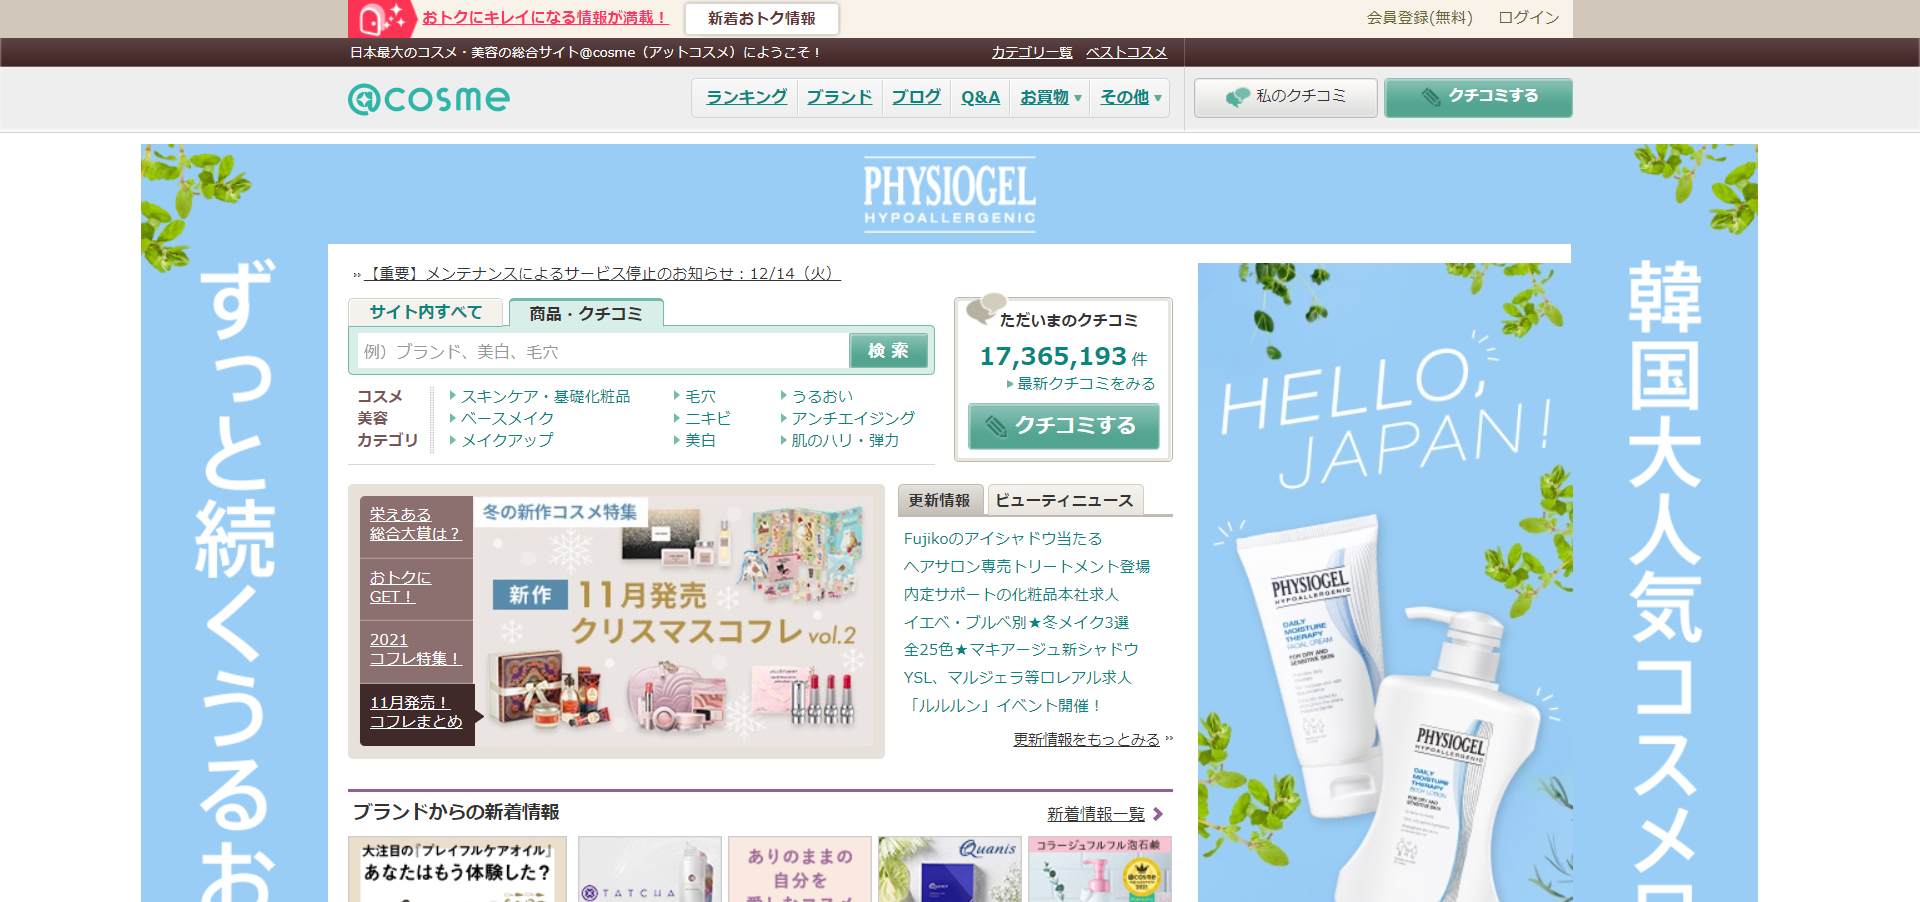Image resolution: width=1920 pixels, height=902 pixels.
Task: Select アンチエイジング category link
Action: coord(853,418)
